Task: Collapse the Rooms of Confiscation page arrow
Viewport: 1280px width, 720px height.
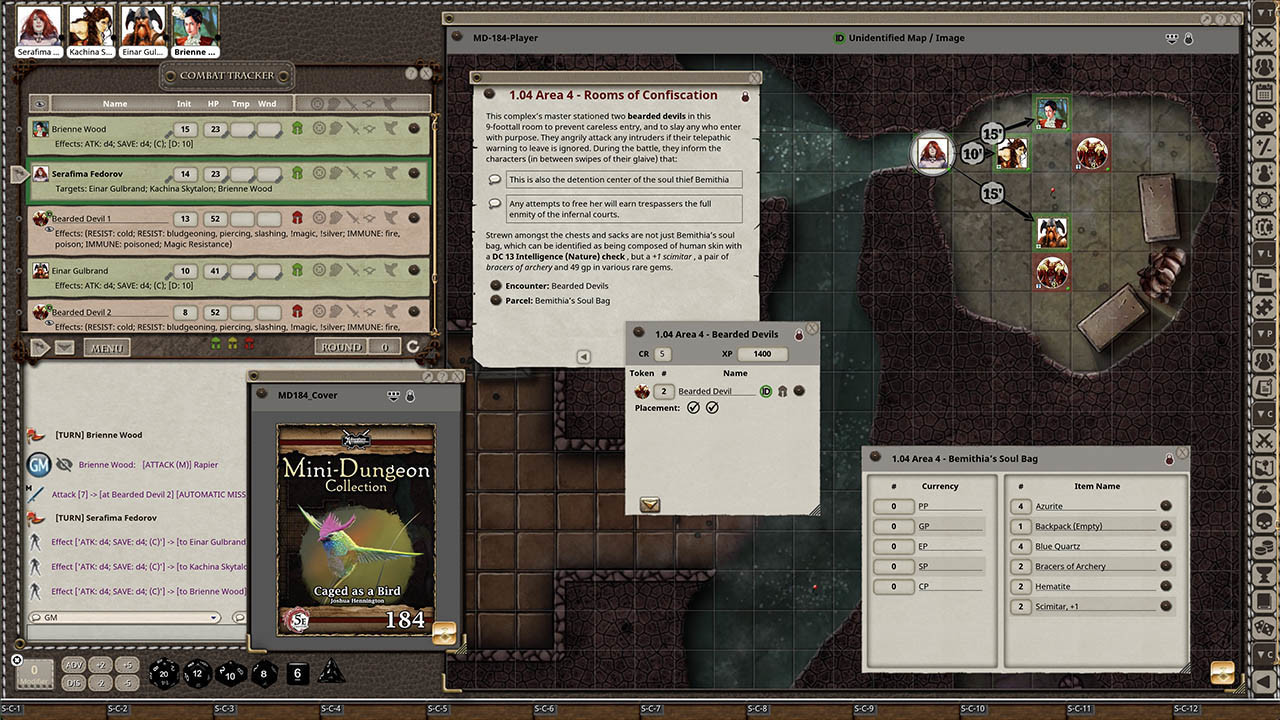Action: (584, 357)
